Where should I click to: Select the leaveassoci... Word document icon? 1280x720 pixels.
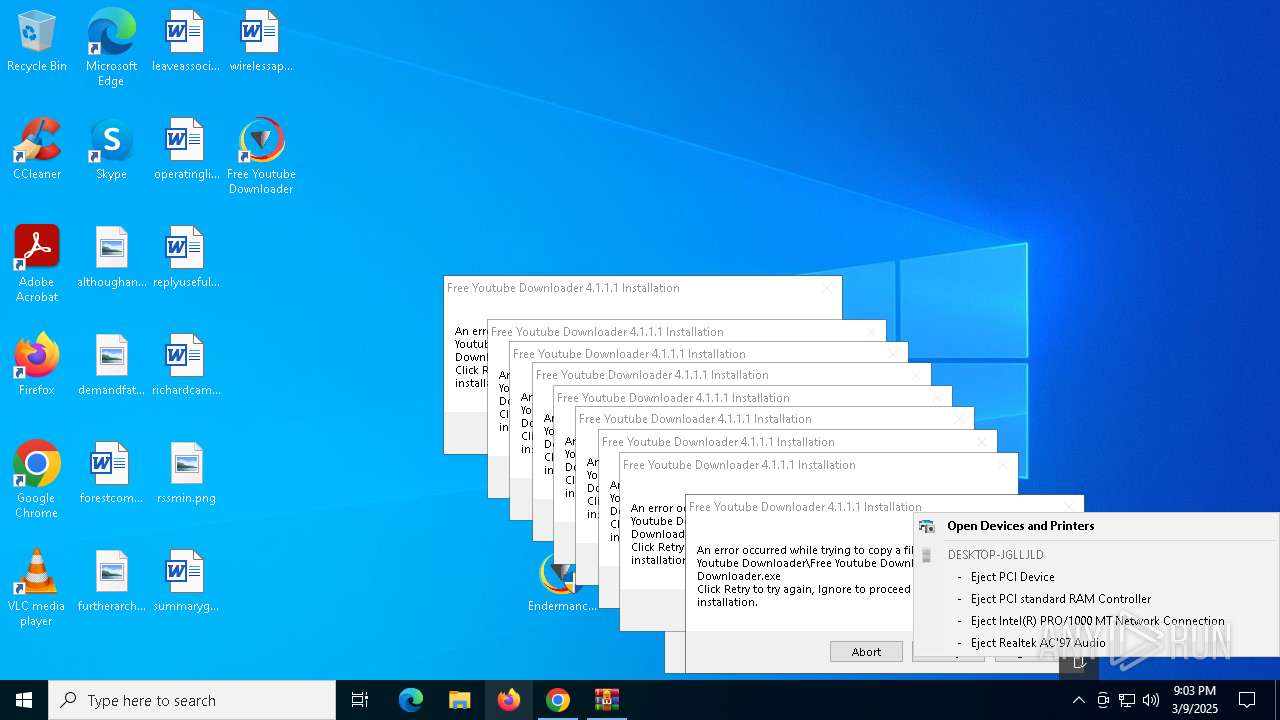(185, 42)
